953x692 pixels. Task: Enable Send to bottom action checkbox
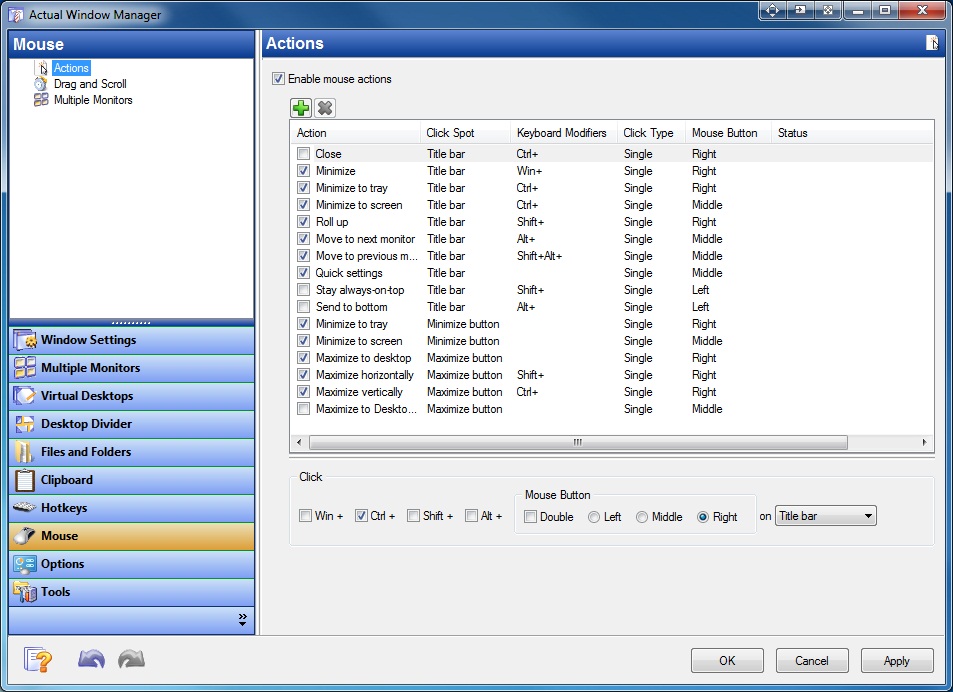303,307
